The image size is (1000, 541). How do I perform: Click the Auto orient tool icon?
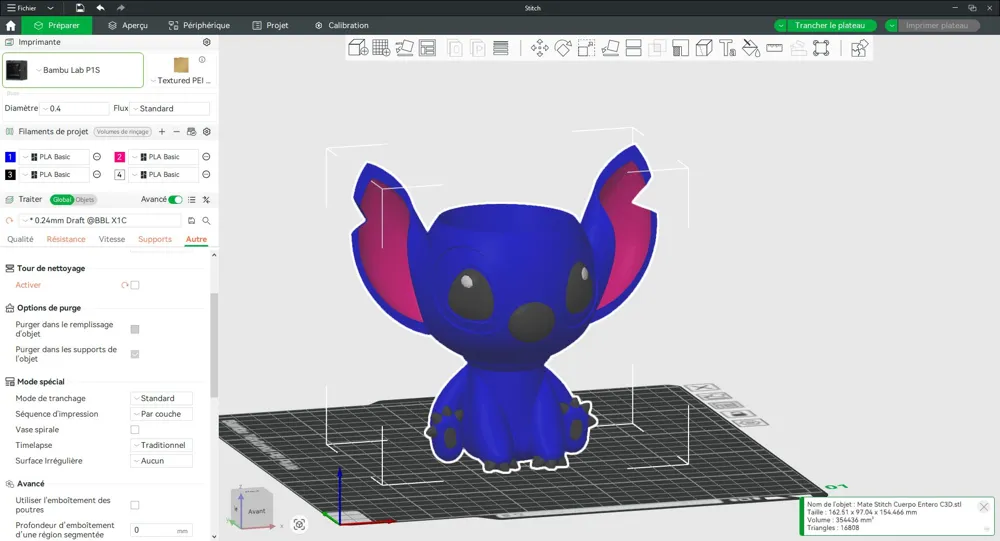pos(404,48)
